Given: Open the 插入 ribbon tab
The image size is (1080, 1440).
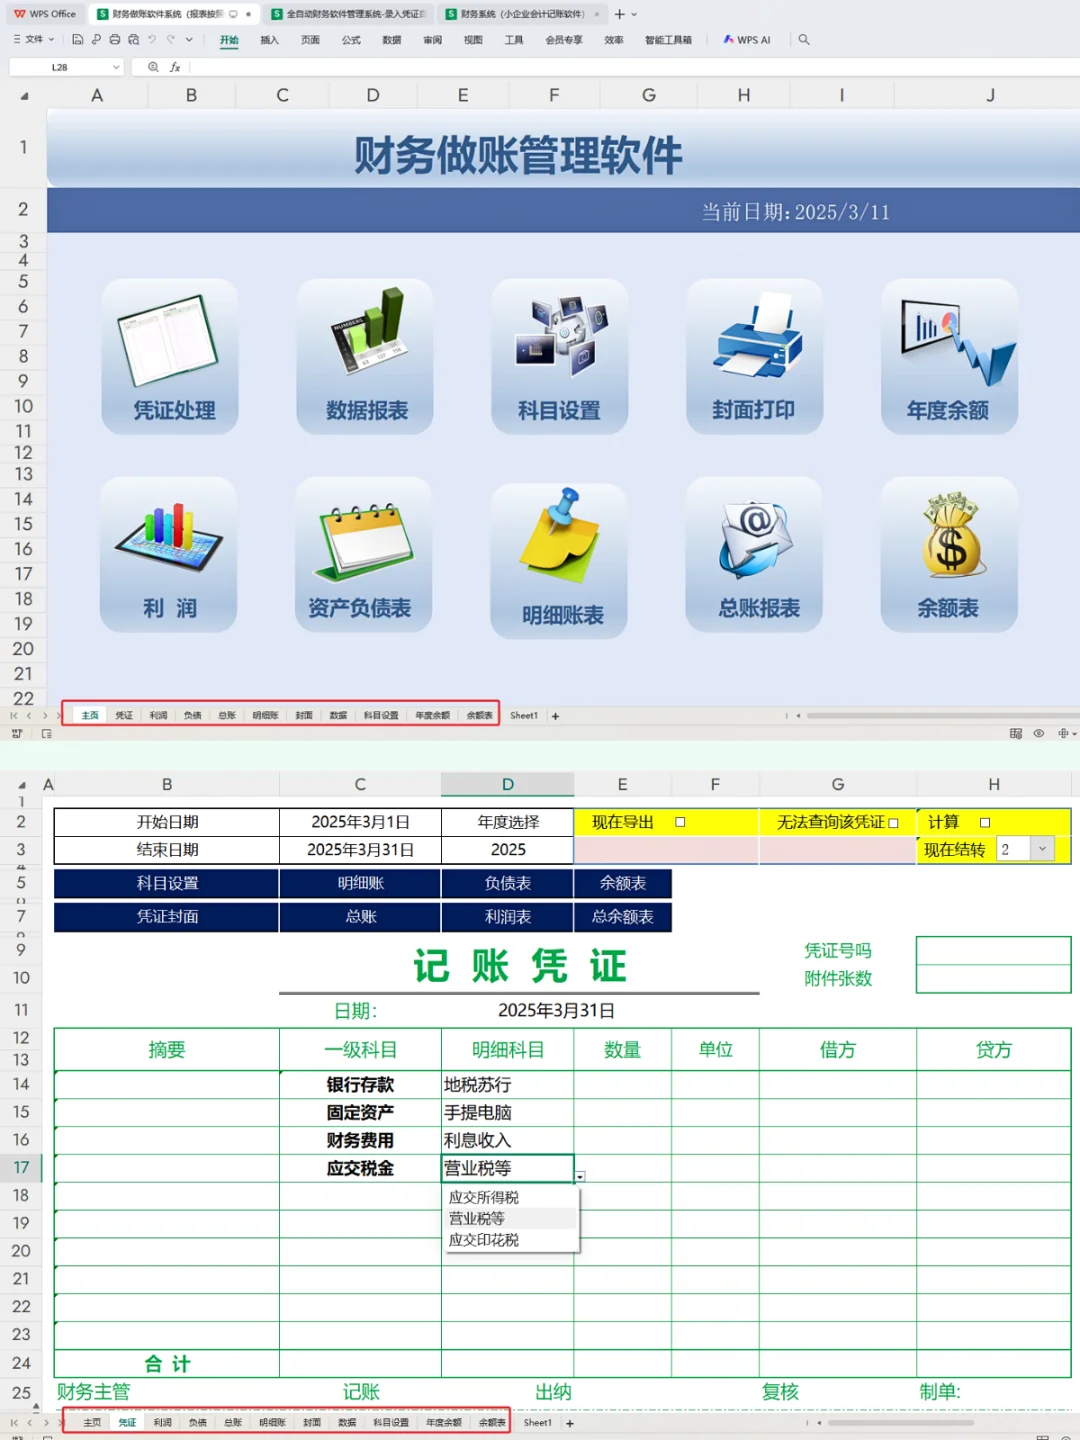Looking at the screenshot, I should (269, 40).
